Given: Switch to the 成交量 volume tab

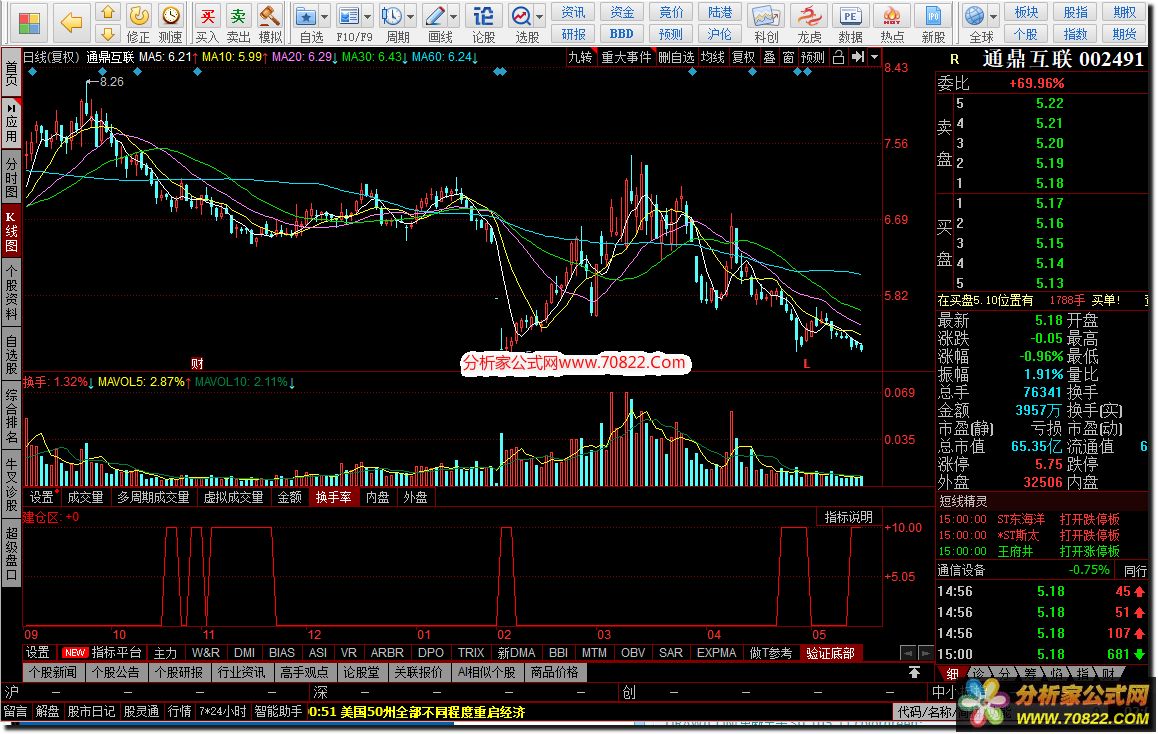Looking at the screenshot, I should coord(85,497).
